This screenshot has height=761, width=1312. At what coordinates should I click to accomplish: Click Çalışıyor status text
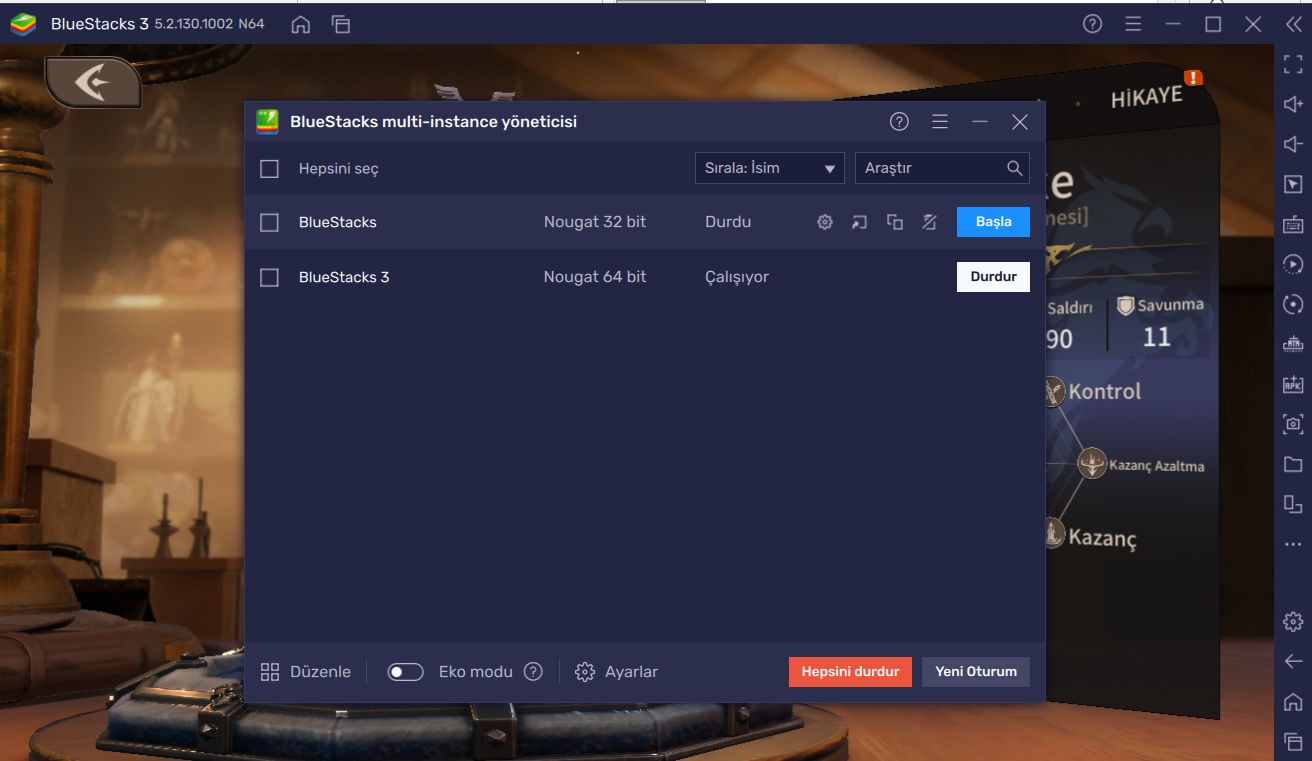[737, 277]
